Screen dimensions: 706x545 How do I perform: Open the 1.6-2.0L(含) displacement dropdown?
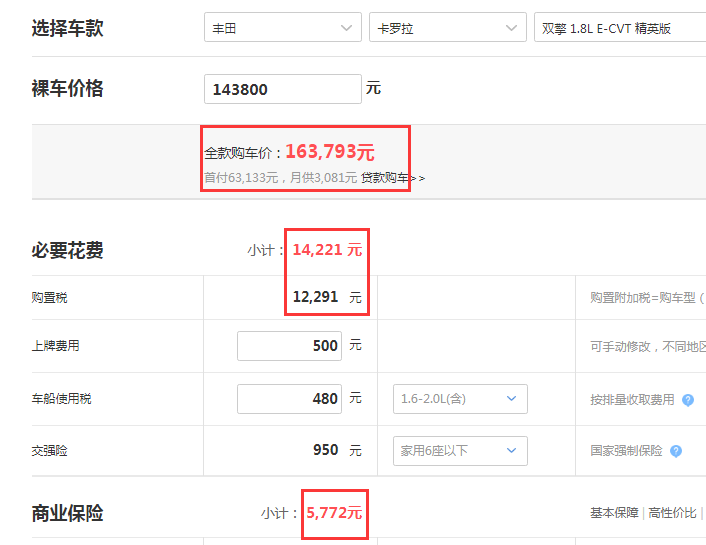(460, 399)
